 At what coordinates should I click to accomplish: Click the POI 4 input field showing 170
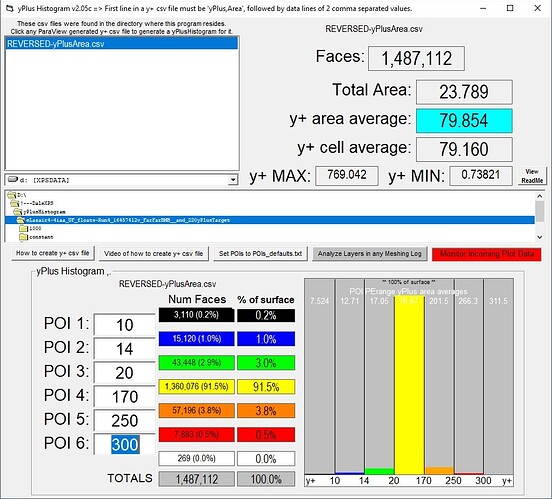(x=125, y=397)
